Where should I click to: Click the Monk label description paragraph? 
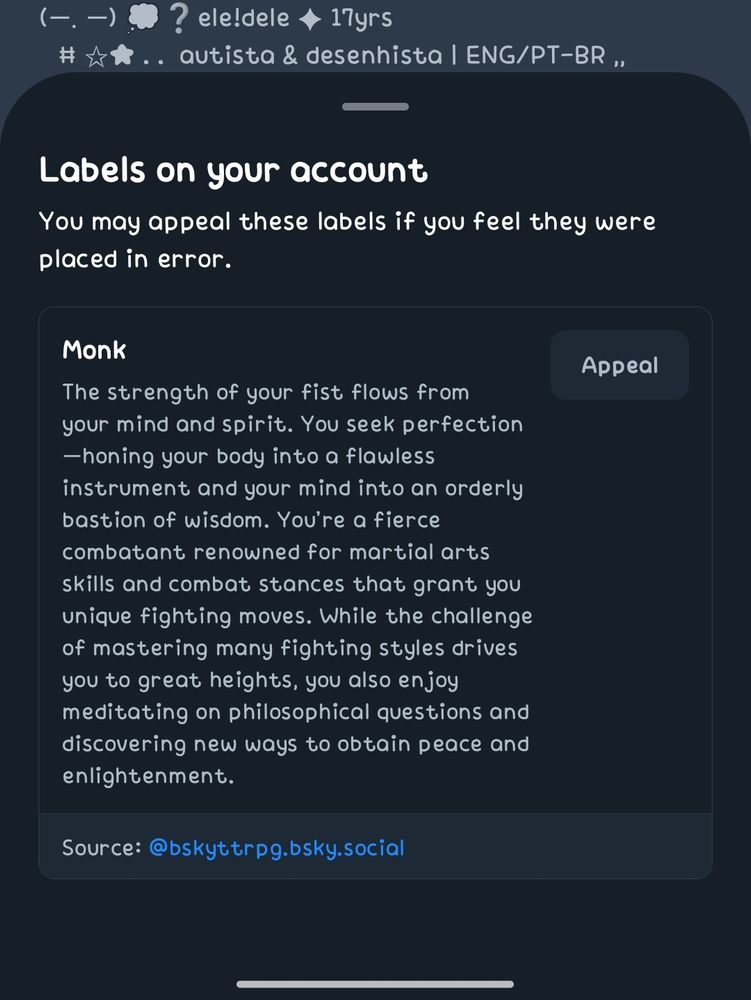point(297,583)
